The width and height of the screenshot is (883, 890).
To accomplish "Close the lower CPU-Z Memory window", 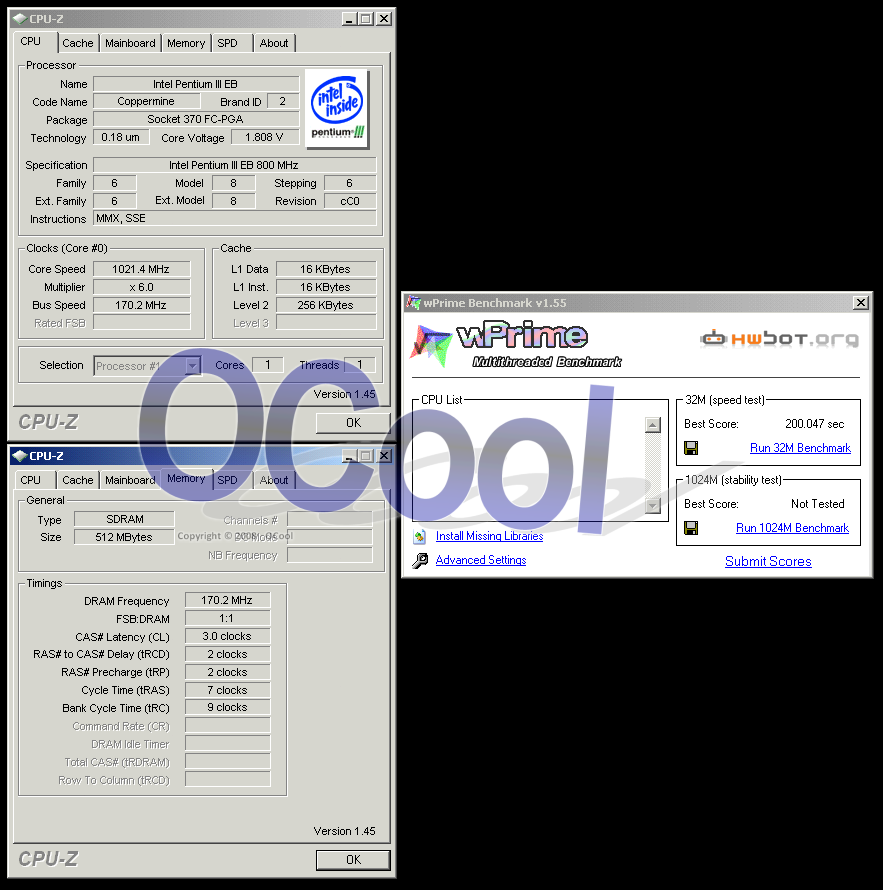I will (384, 456).
